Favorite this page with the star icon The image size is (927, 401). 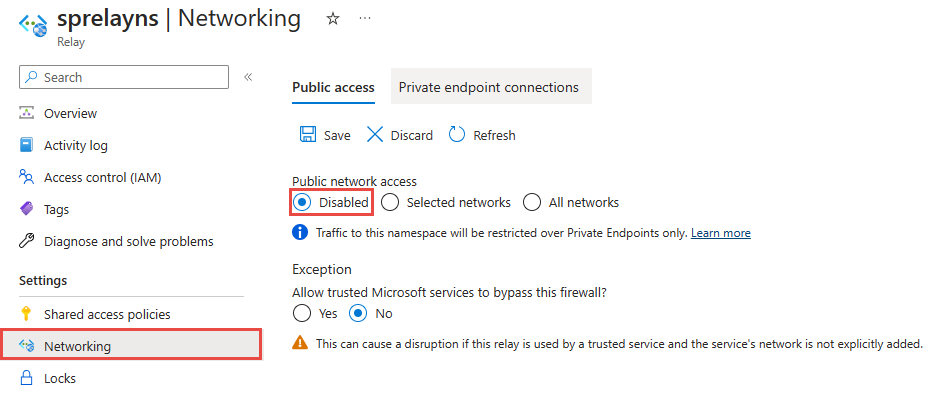point(333,19)
